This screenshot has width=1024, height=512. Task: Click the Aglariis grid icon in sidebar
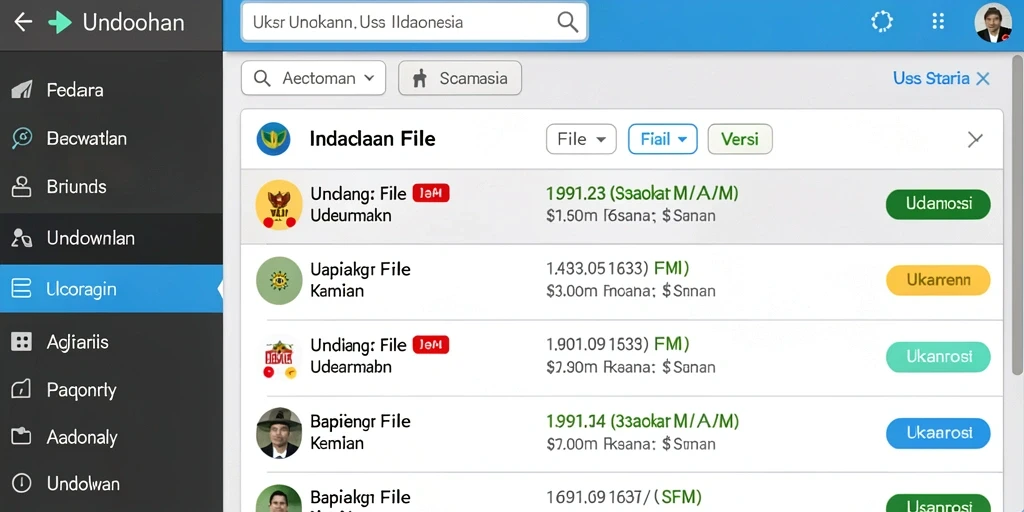point(22,342)
